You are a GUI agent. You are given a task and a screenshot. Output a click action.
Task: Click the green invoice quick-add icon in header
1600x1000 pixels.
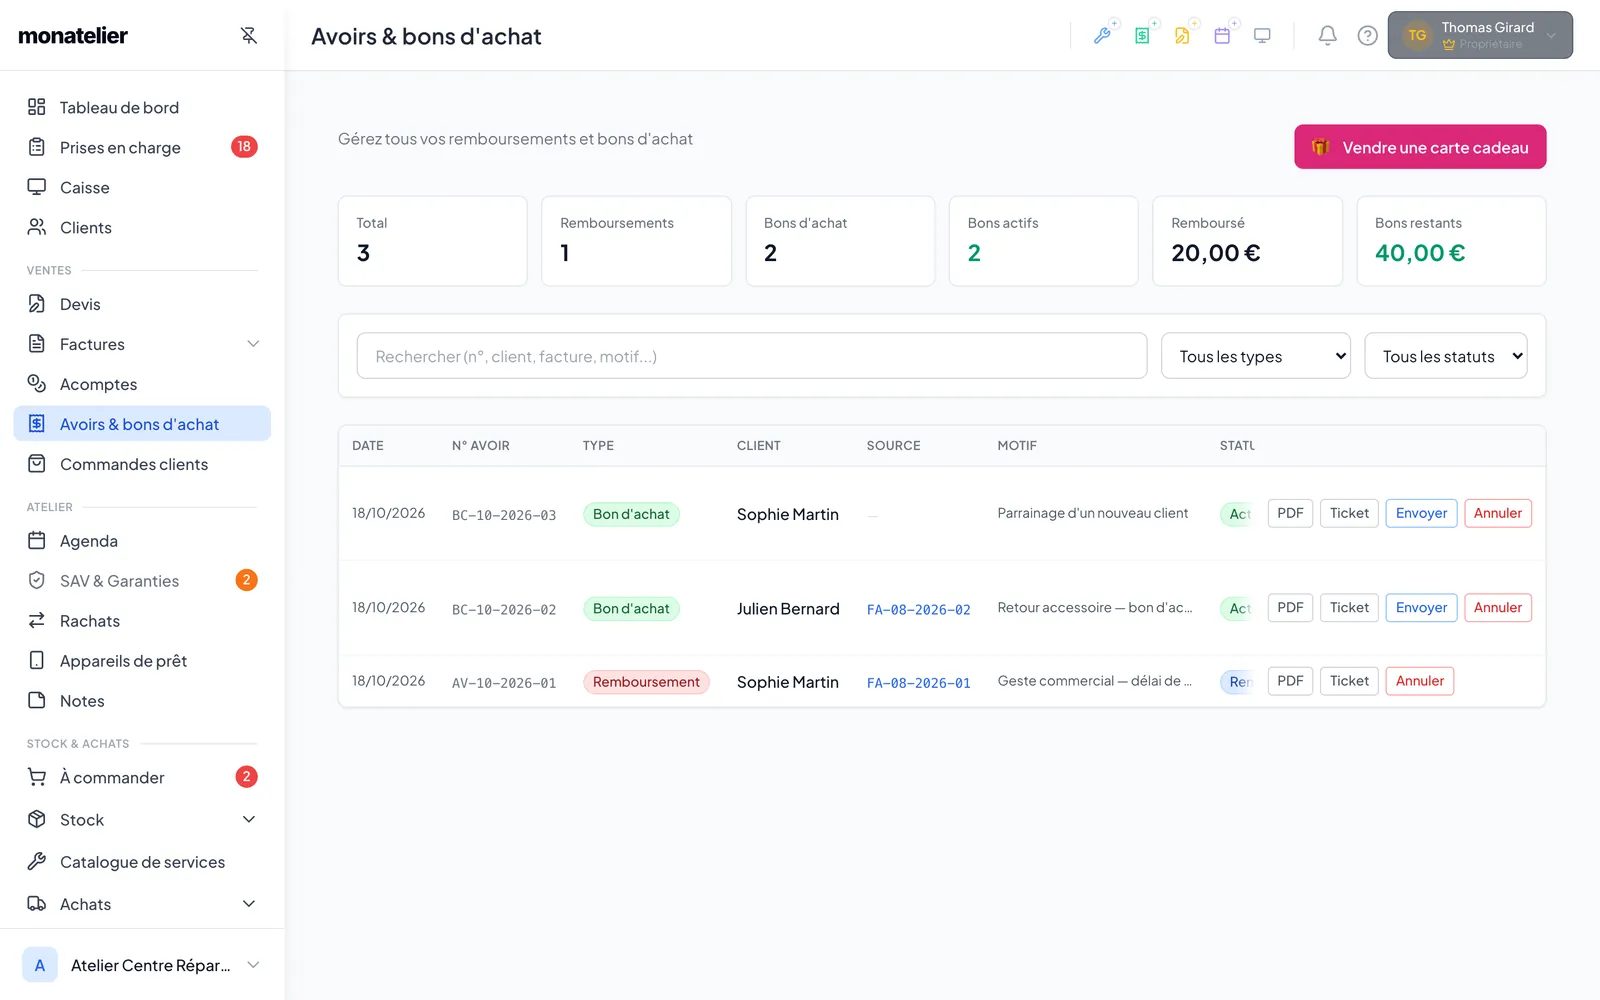tap(1143, 36)
